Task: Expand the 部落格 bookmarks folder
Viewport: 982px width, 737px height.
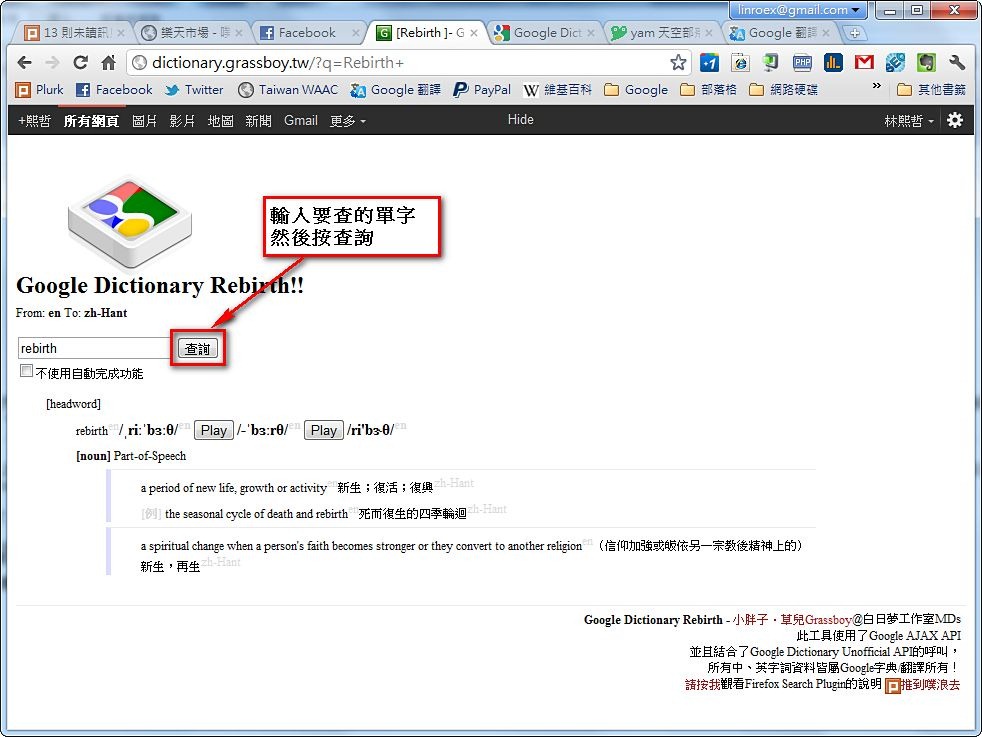Action: [708, 90]
